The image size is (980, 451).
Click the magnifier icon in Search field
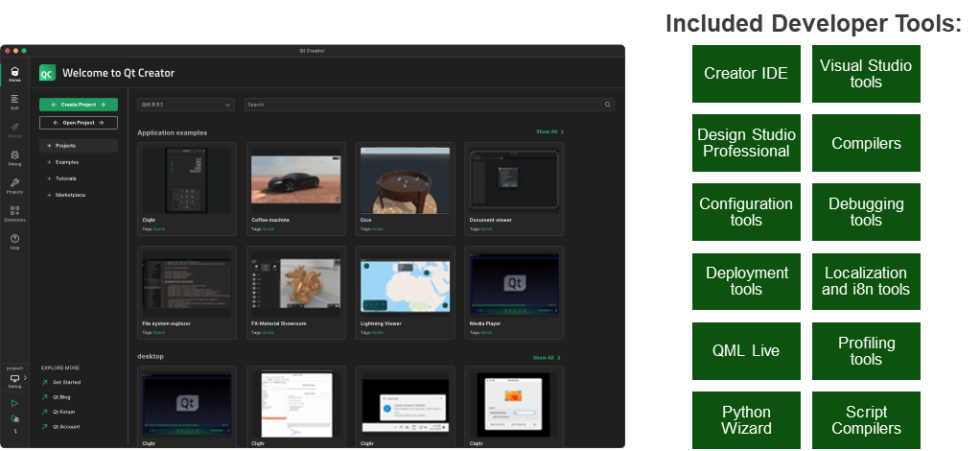(x=608, y=104)
